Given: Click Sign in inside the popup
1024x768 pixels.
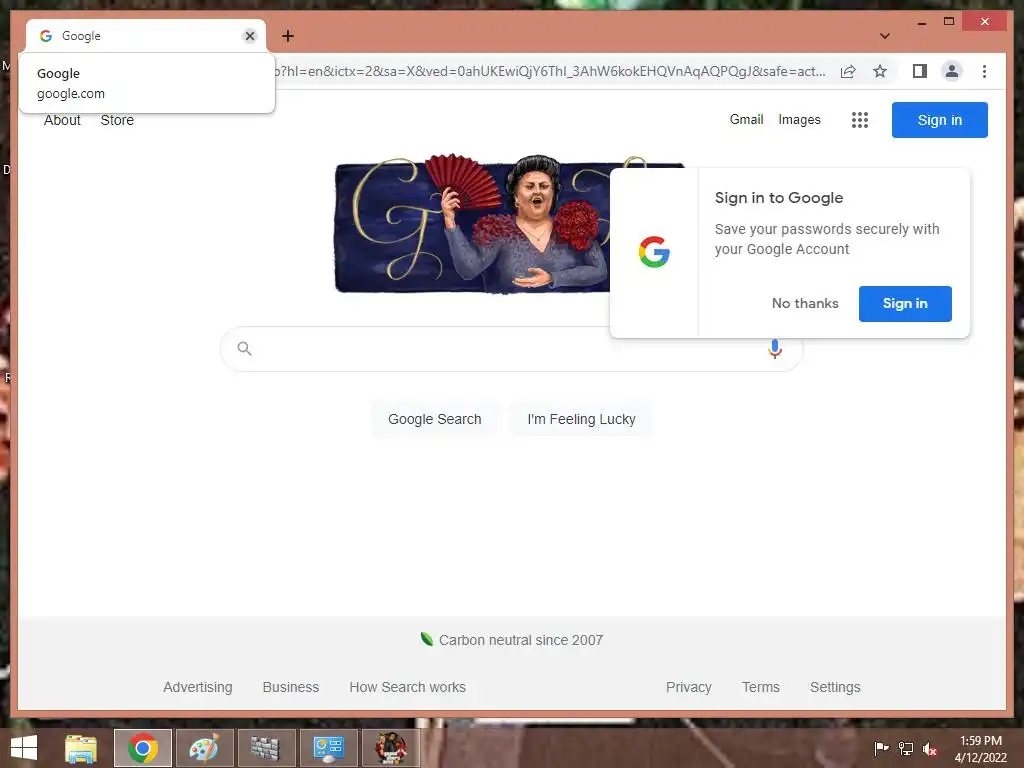Looking at the screenshot, I should (904, 304).
